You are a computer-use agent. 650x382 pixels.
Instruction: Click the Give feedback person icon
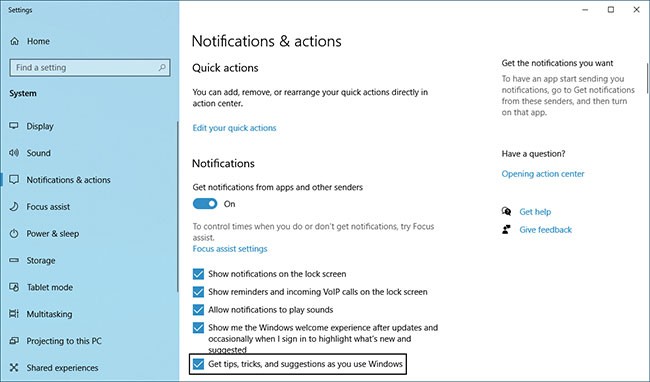pos(506,230)
